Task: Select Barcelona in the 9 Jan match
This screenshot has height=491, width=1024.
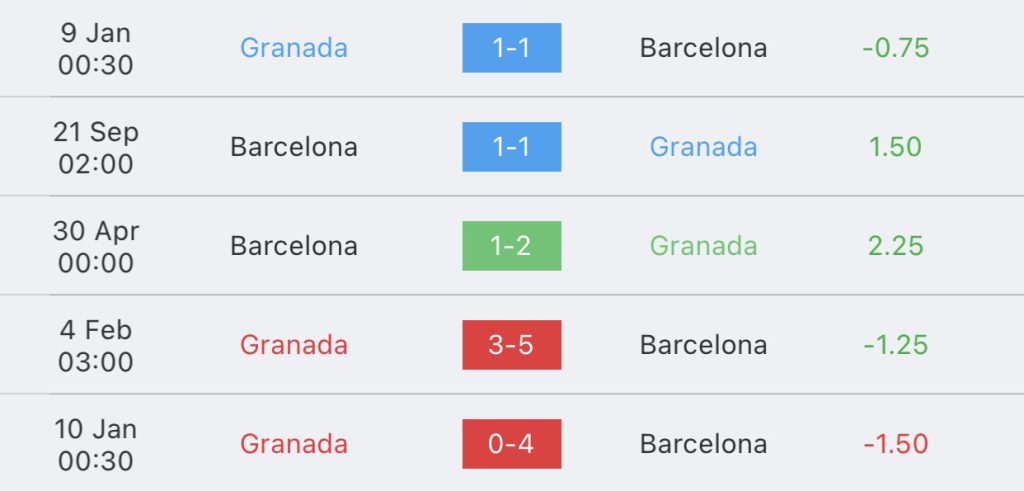Action: click(x=703, y=48)
